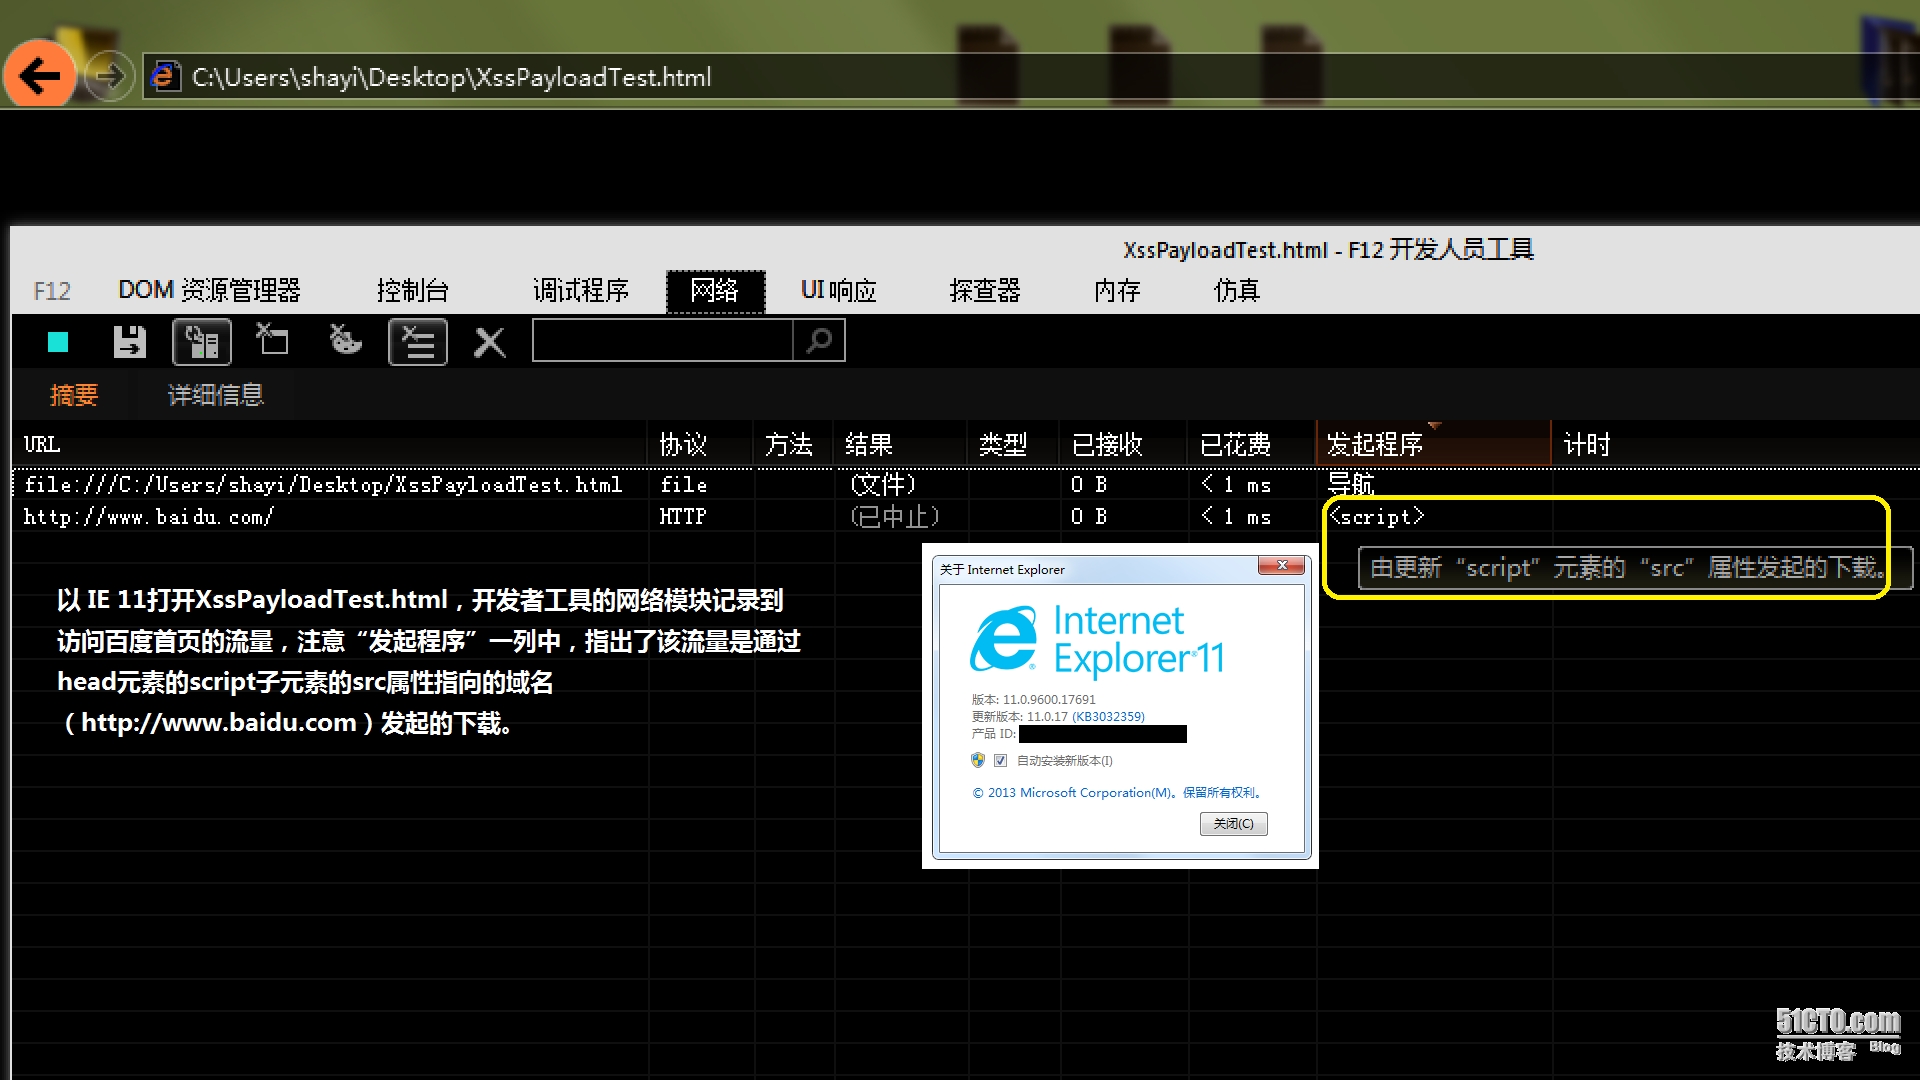1920x1080 pixels.
Task: Sort by the URL column header
Action: [42, 444]
